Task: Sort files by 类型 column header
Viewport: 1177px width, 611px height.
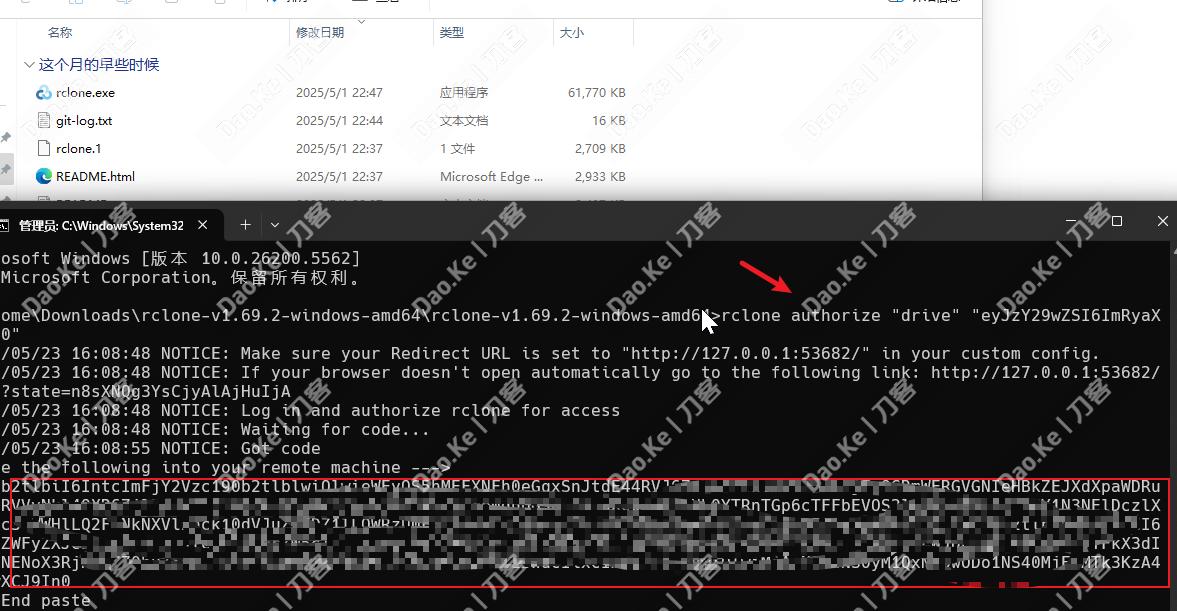Action: pyautogui.click(x=452, y=33)
